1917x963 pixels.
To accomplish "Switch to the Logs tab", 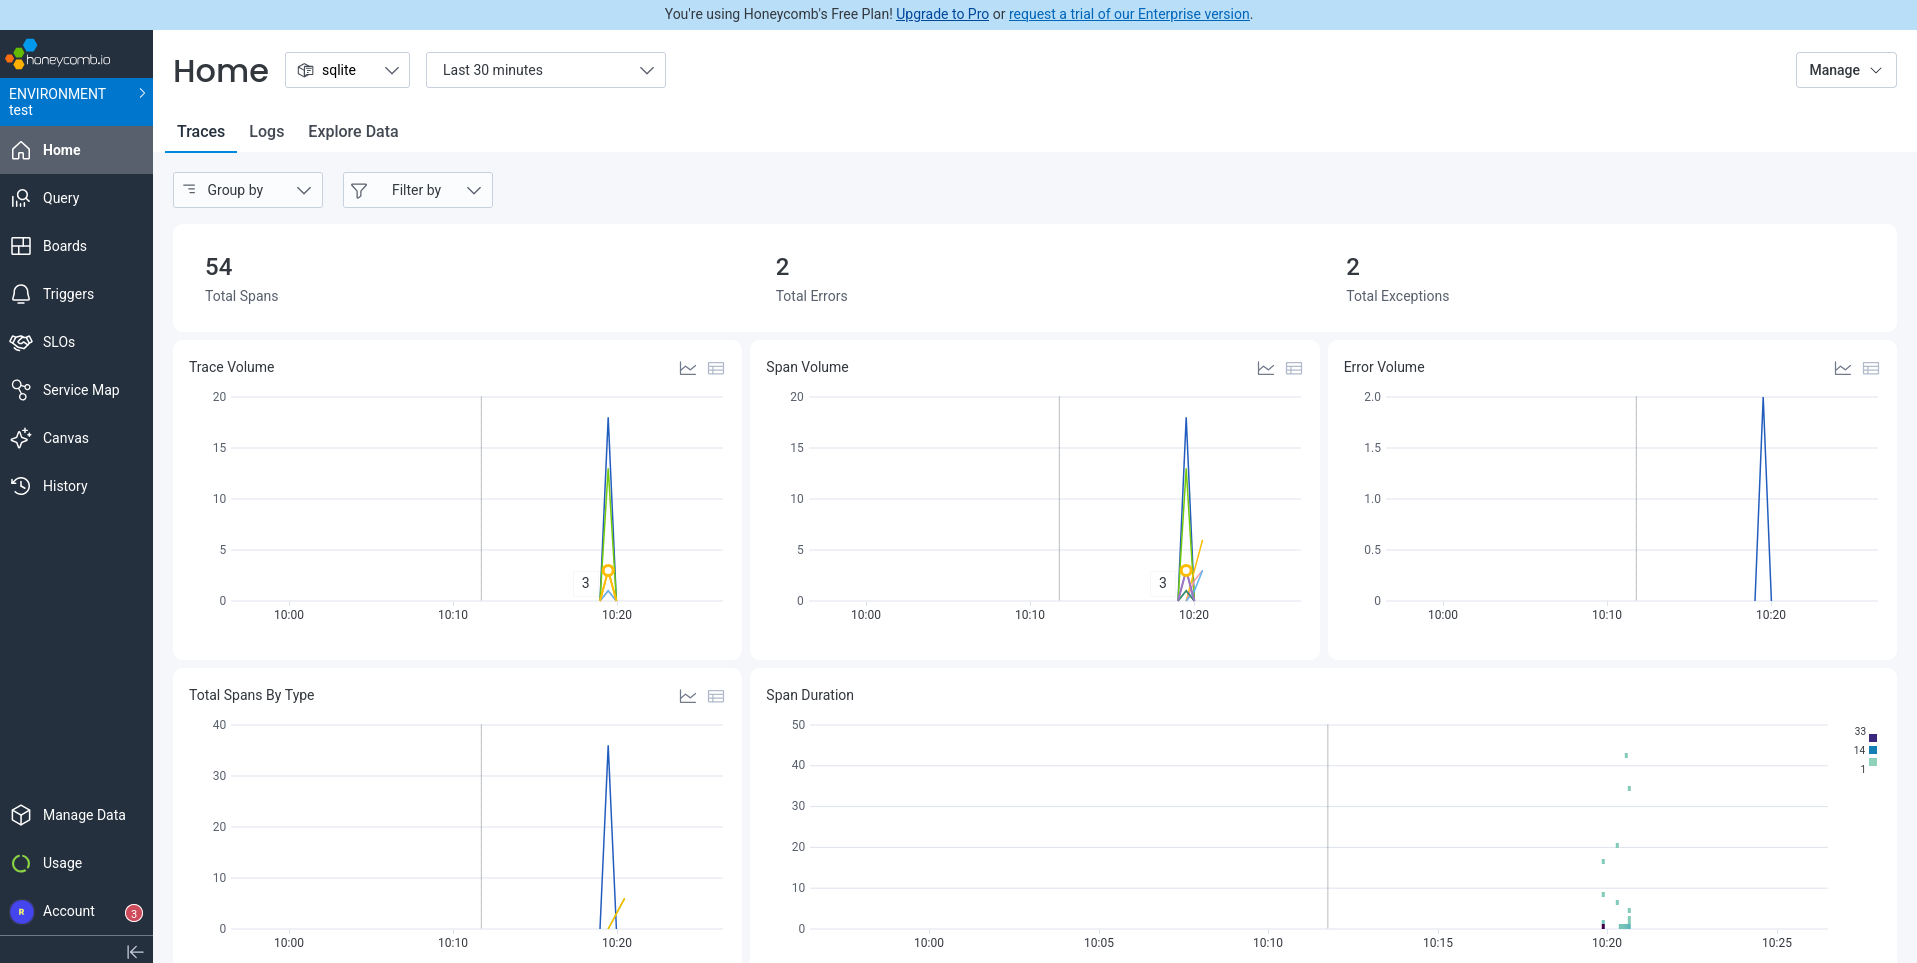I will point(266,132).
